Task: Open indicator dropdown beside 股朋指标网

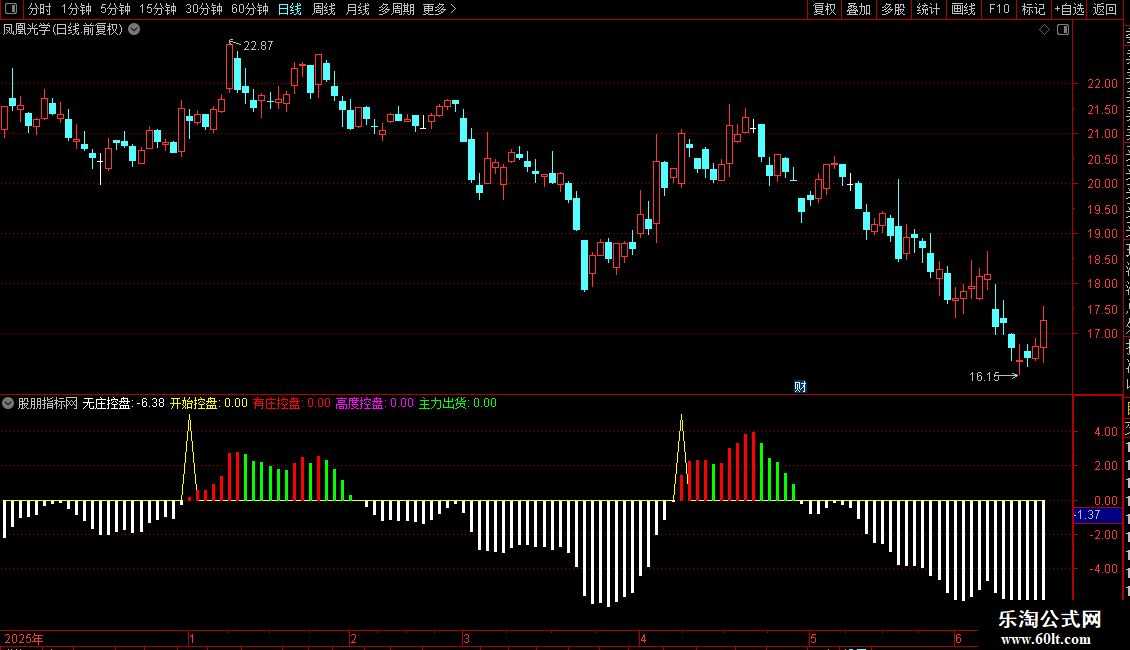Action: click(8, 404)
